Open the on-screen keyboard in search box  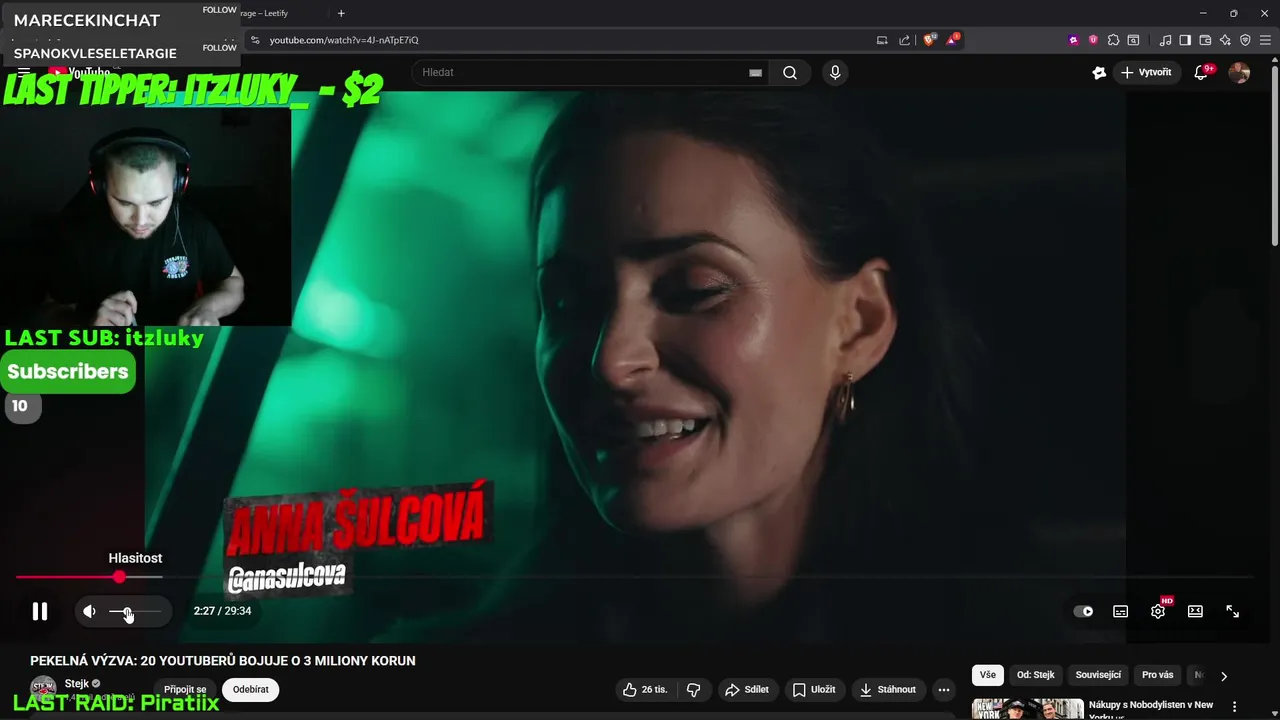[756, 72]
